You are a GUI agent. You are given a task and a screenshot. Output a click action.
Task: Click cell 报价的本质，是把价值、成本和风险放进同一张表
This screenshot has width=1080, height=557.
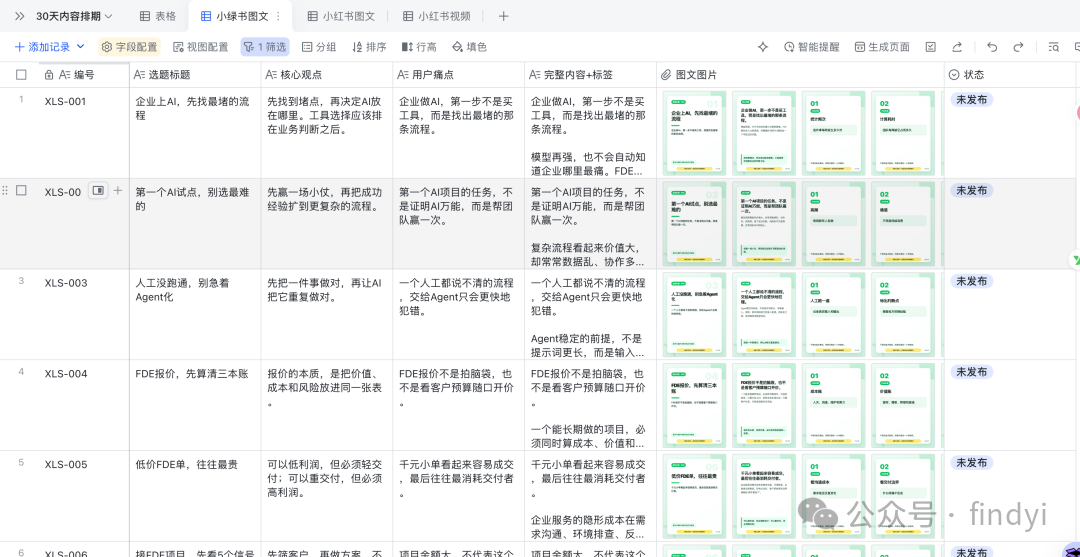pyautogui.click(x=327, y=405)
